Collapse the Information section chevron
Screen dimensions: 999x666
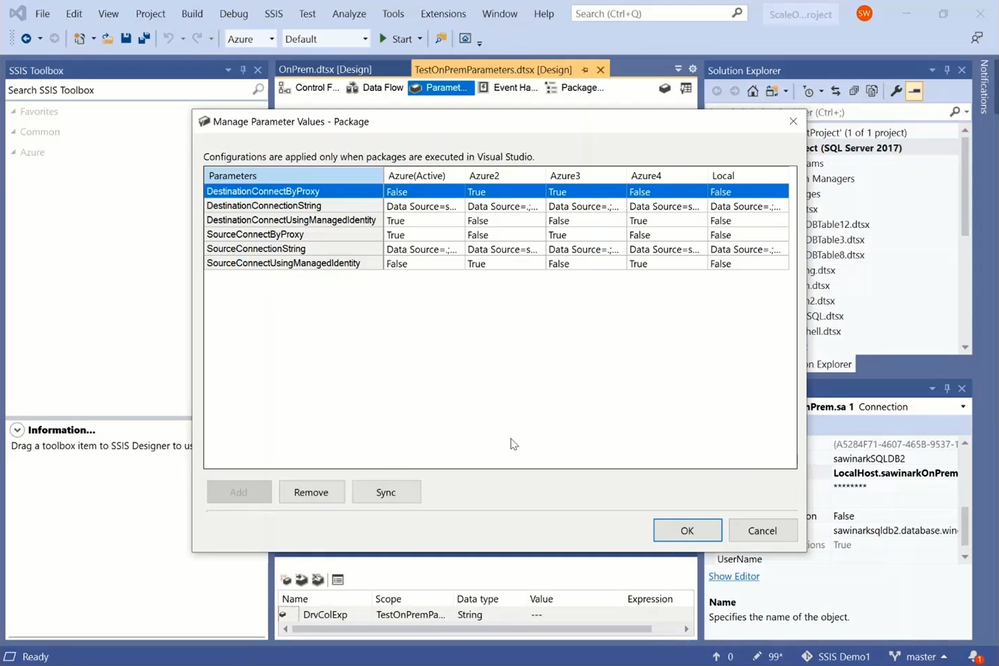tap(17, 430)
